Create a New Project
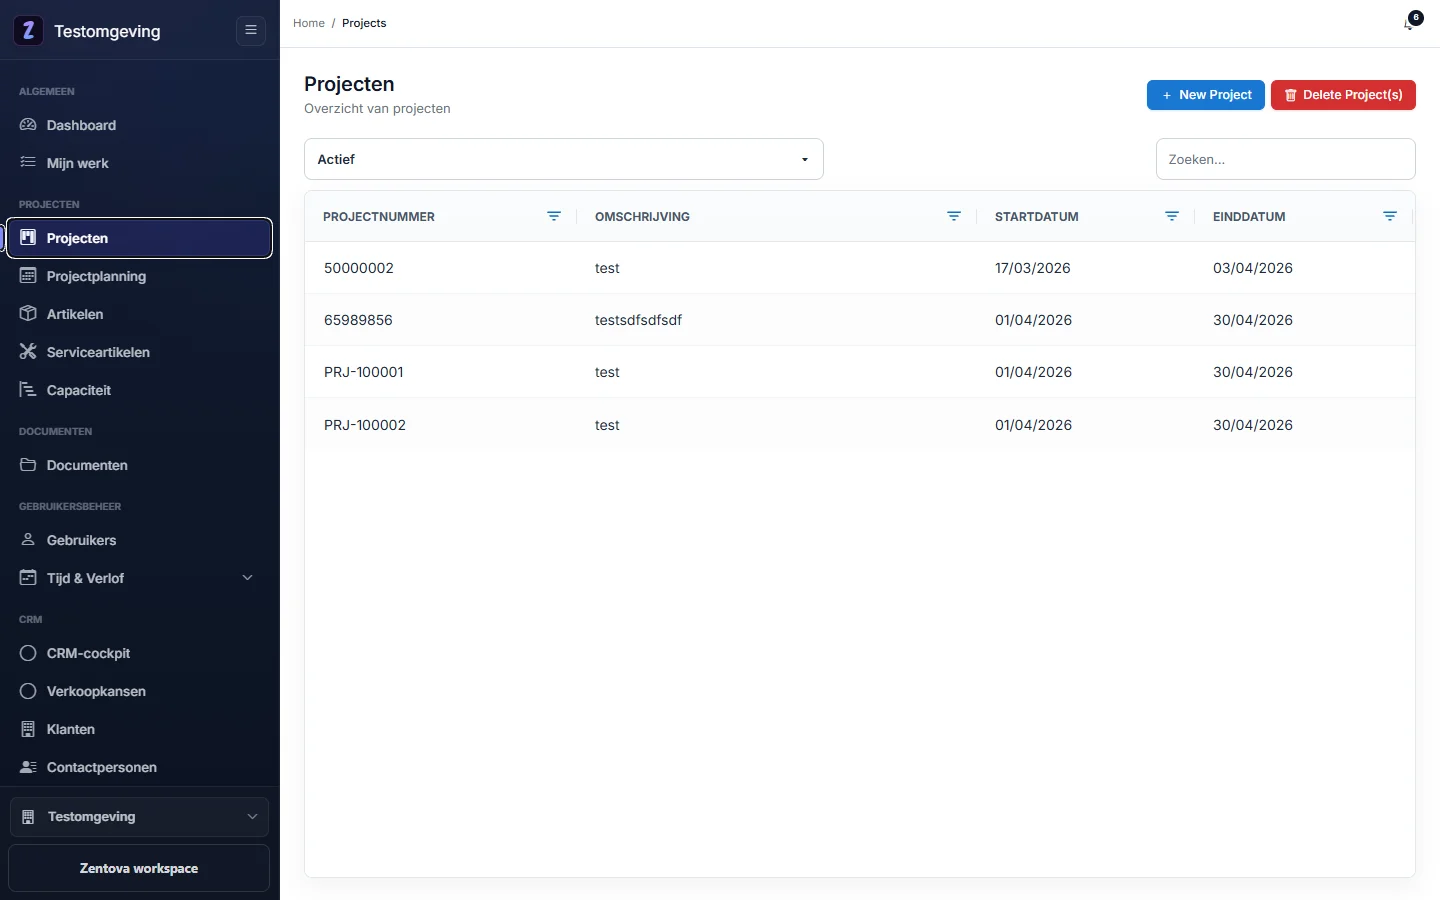Viewport: 1440px width, 900px height. click(x=1206, y=95)
